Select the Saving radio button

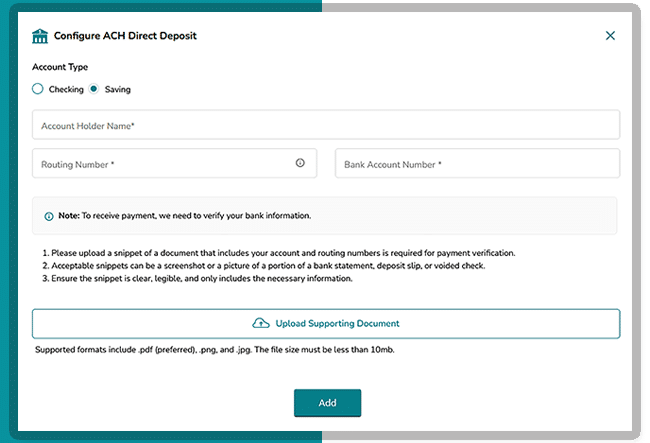(x=94, y=89)
